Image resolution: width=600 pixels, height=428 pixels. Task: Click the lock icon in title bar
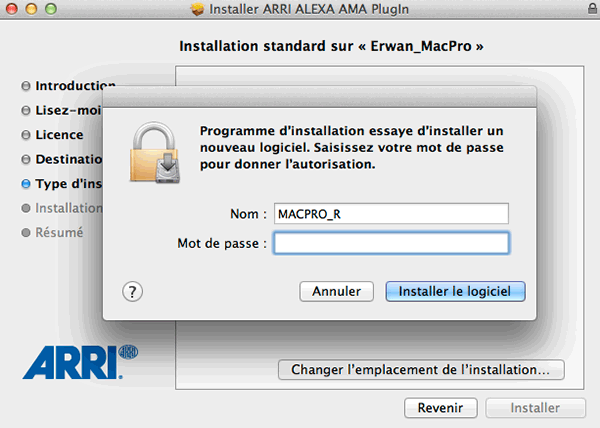coord(593,8)
